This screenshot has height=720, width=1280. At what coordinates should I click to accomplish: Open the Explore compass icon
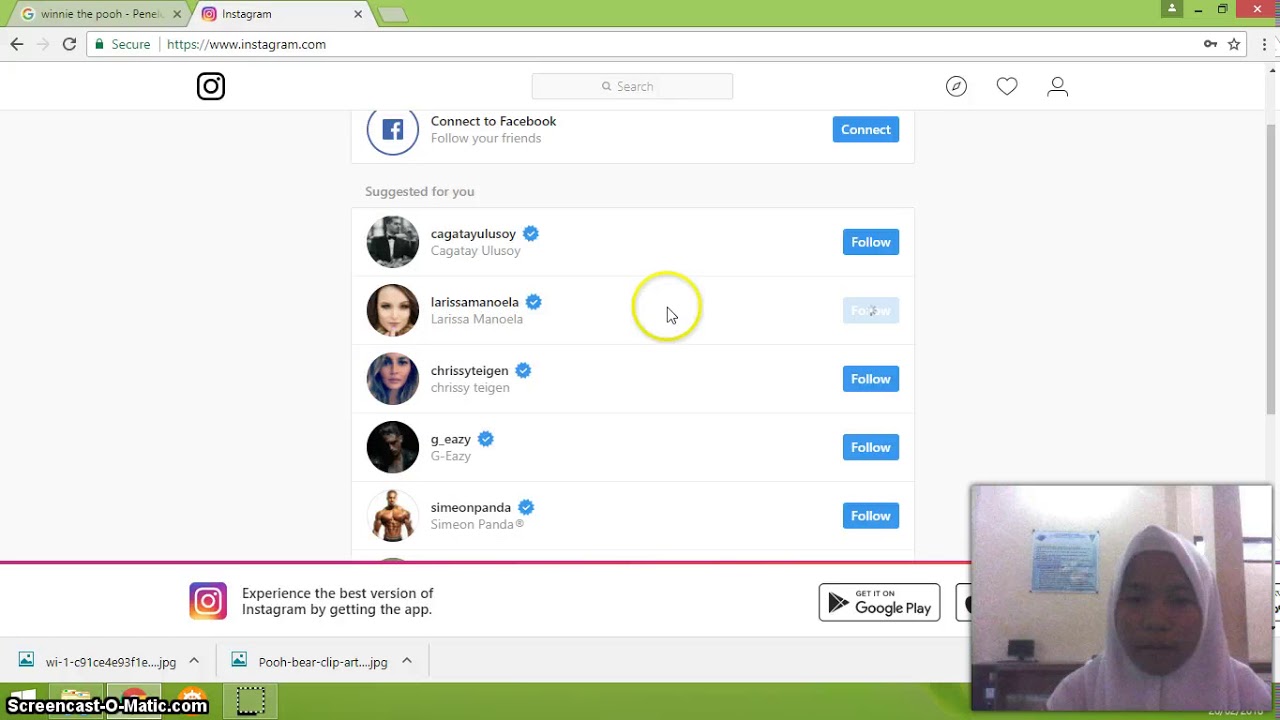click(957, 87)
